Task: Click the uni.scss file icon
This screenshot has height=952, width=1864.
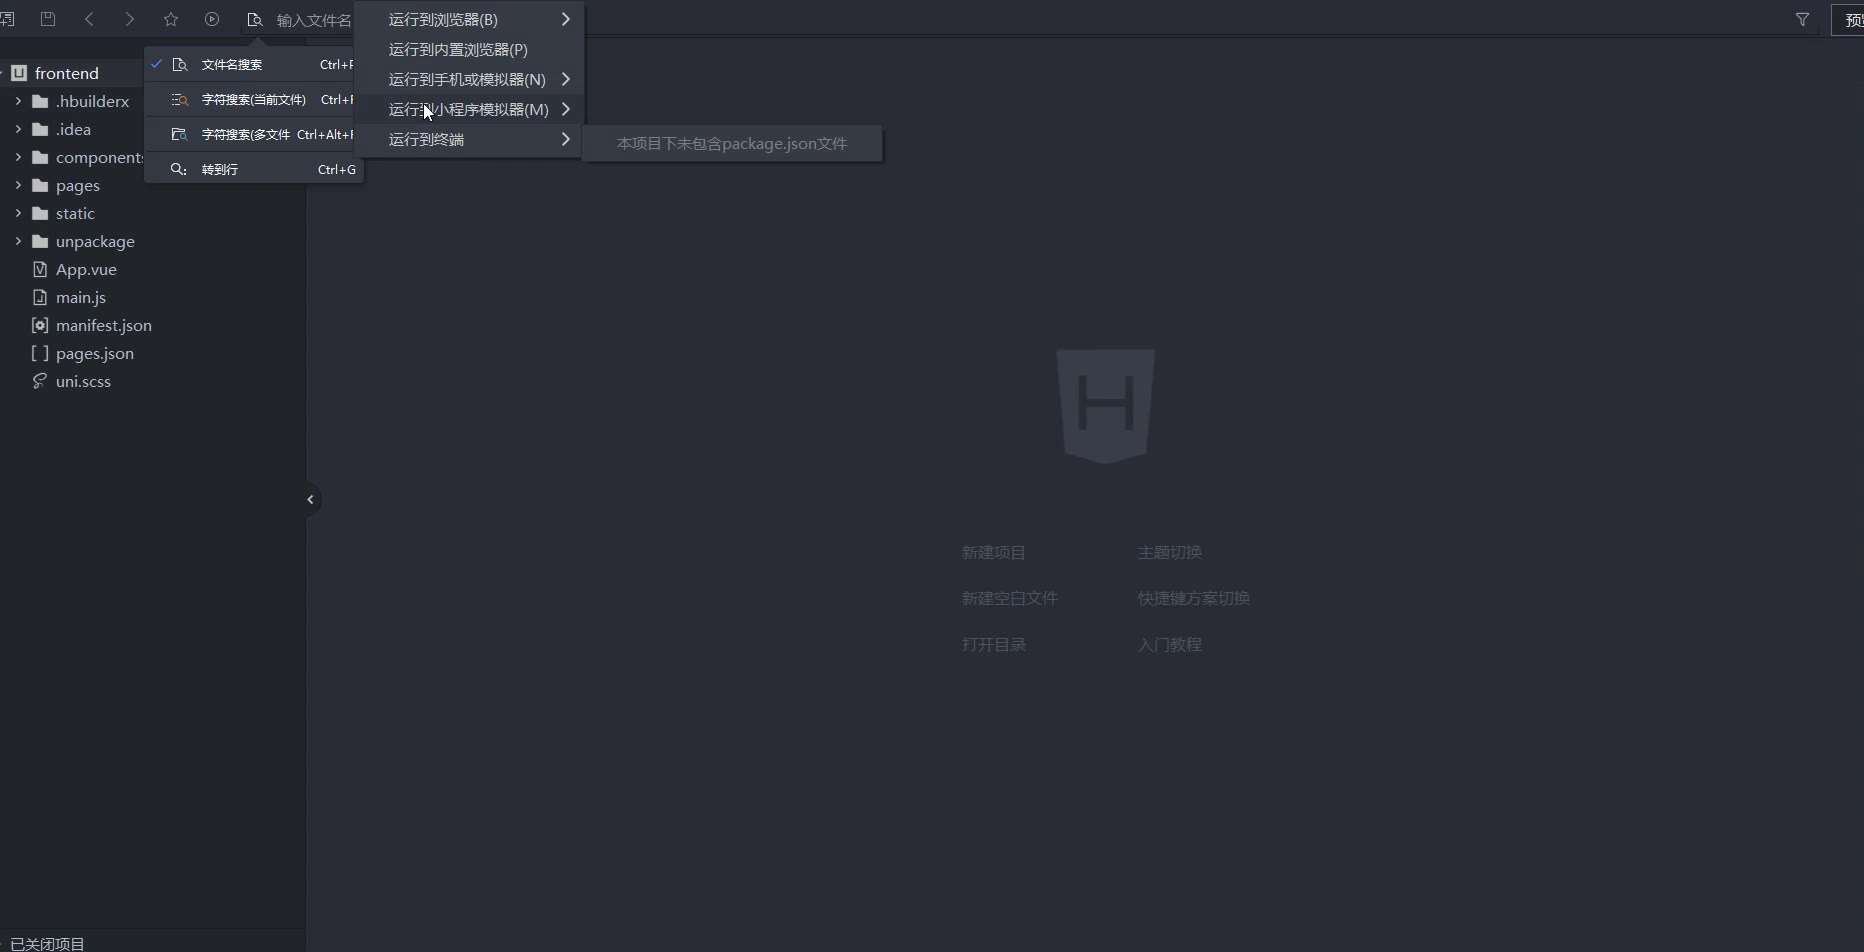Action: (x=40, y=381)
